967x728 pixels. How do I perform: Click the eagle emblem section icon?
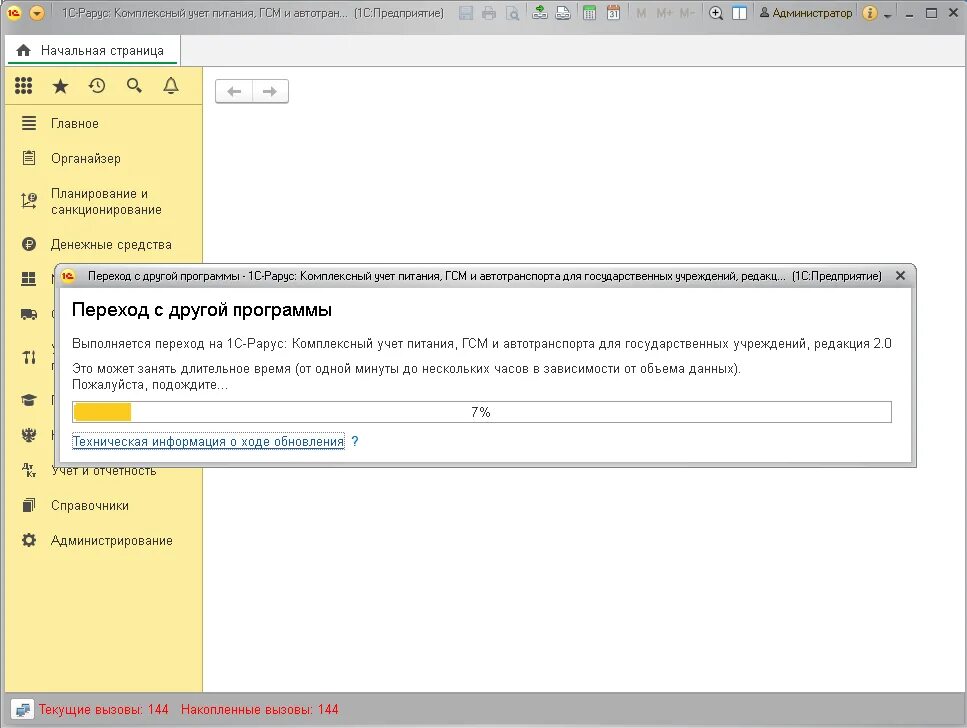(x=28, y=435)
